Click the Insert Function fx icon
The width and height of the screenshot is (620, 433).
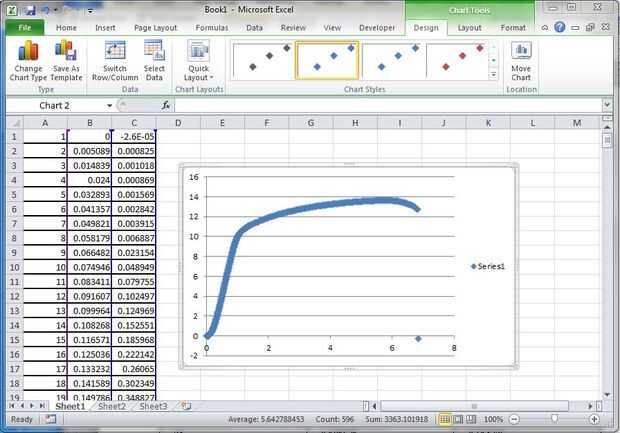[166, 105]
